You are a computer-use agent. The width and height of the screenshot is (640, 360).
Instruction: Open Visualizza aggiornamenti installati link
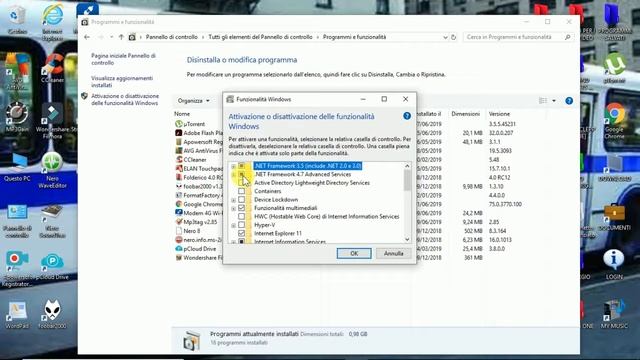click(x=122, y=82)
